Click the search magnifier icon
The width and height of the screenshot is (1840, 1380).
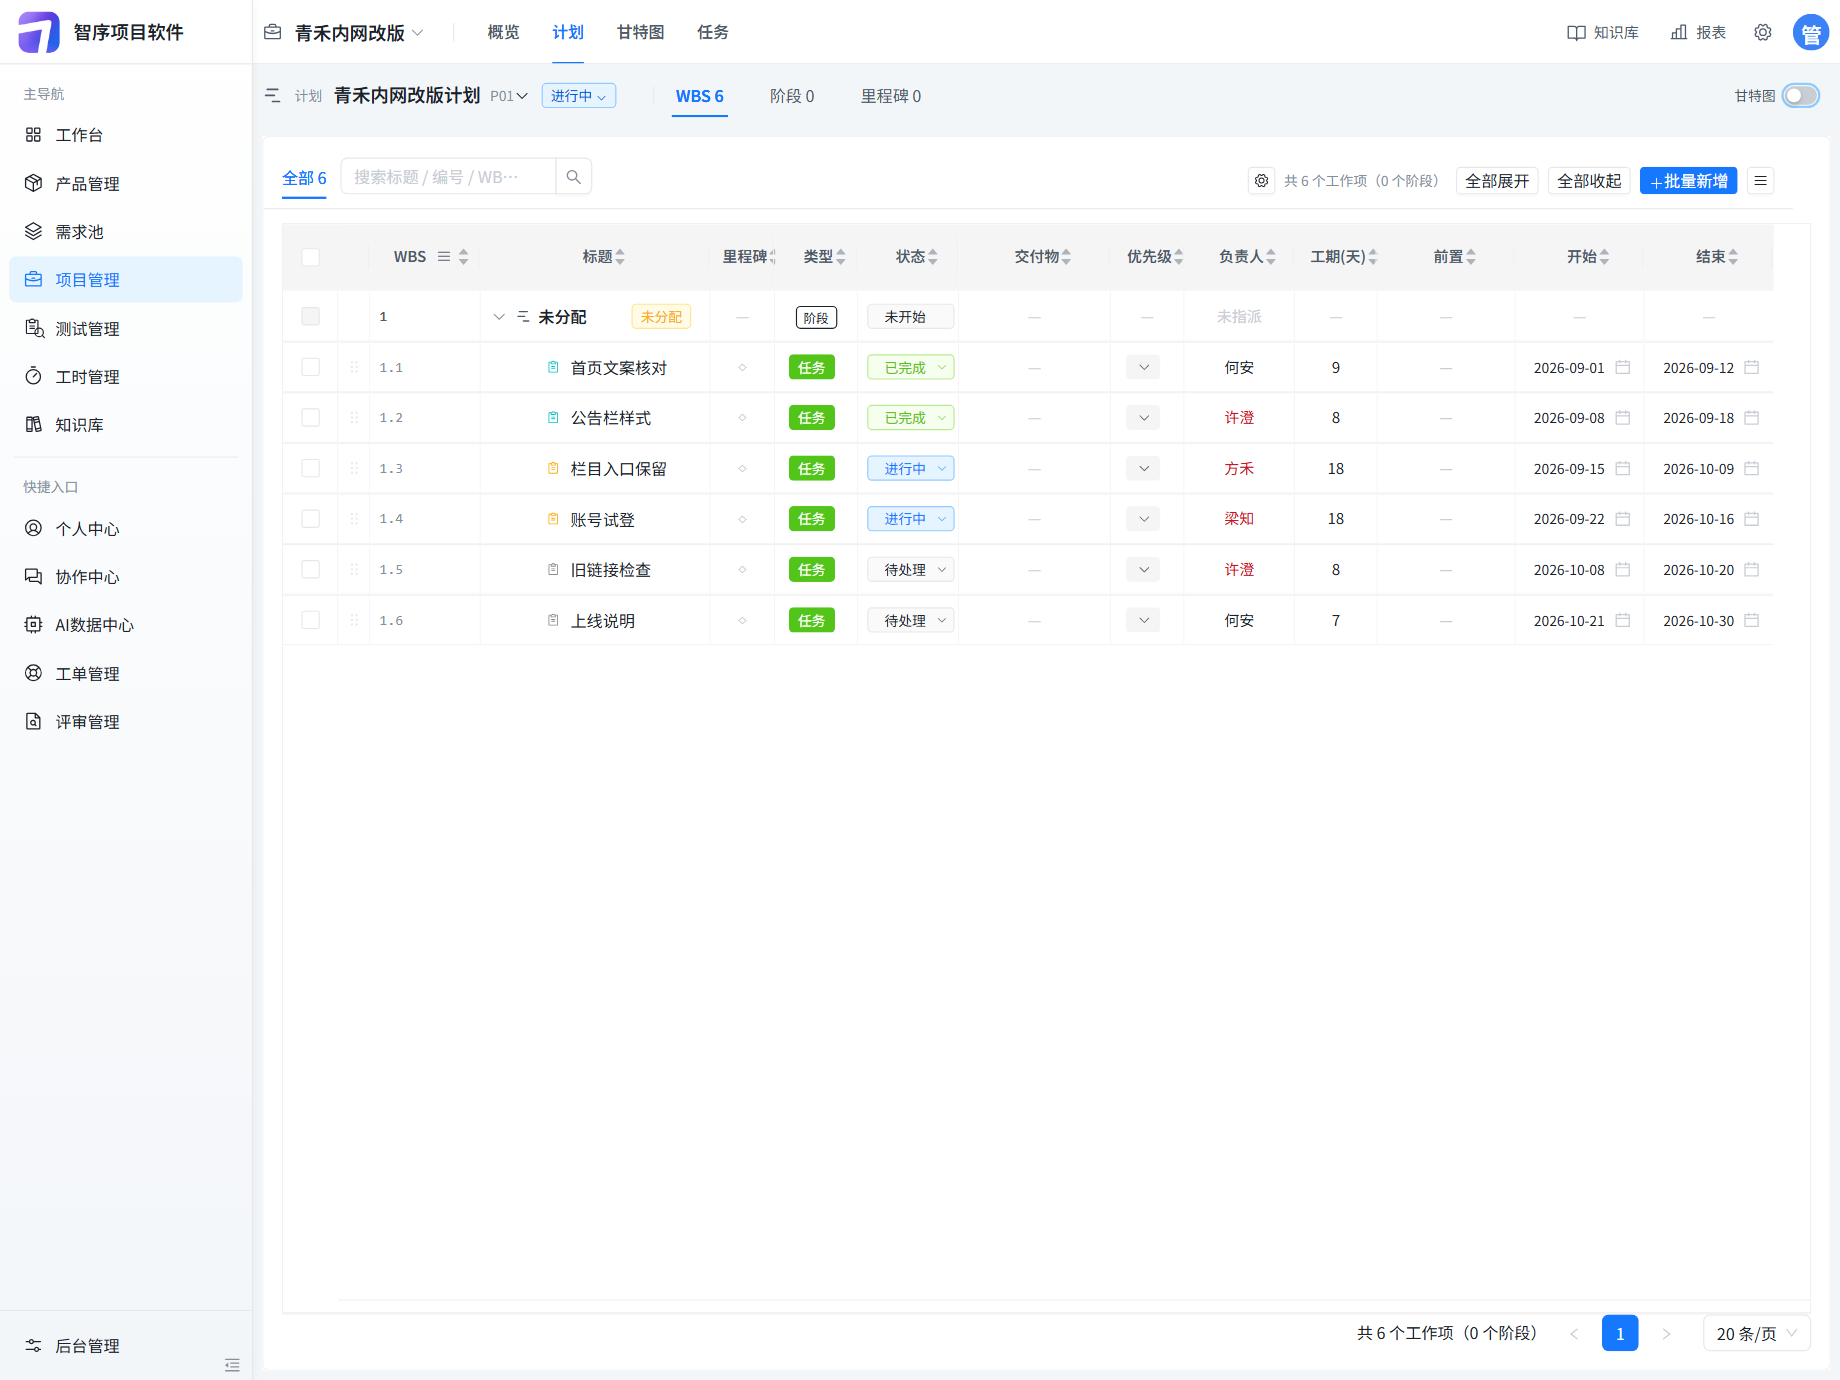tap(573, 177)
